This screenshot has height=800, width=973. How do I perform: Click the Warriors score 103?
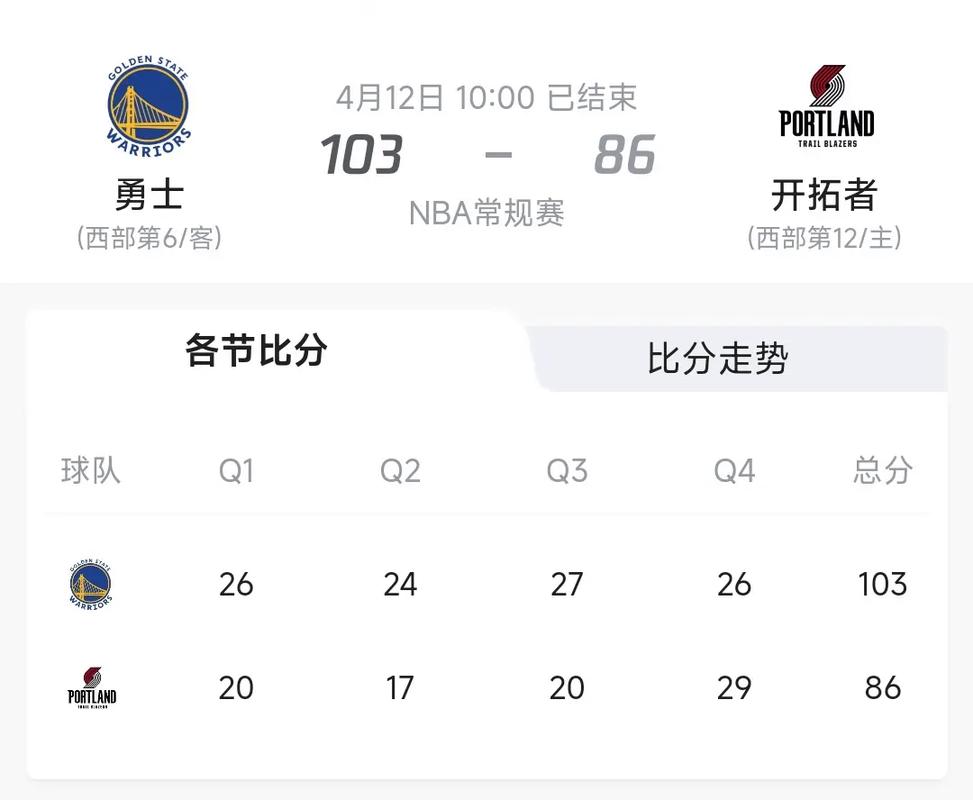361,155
